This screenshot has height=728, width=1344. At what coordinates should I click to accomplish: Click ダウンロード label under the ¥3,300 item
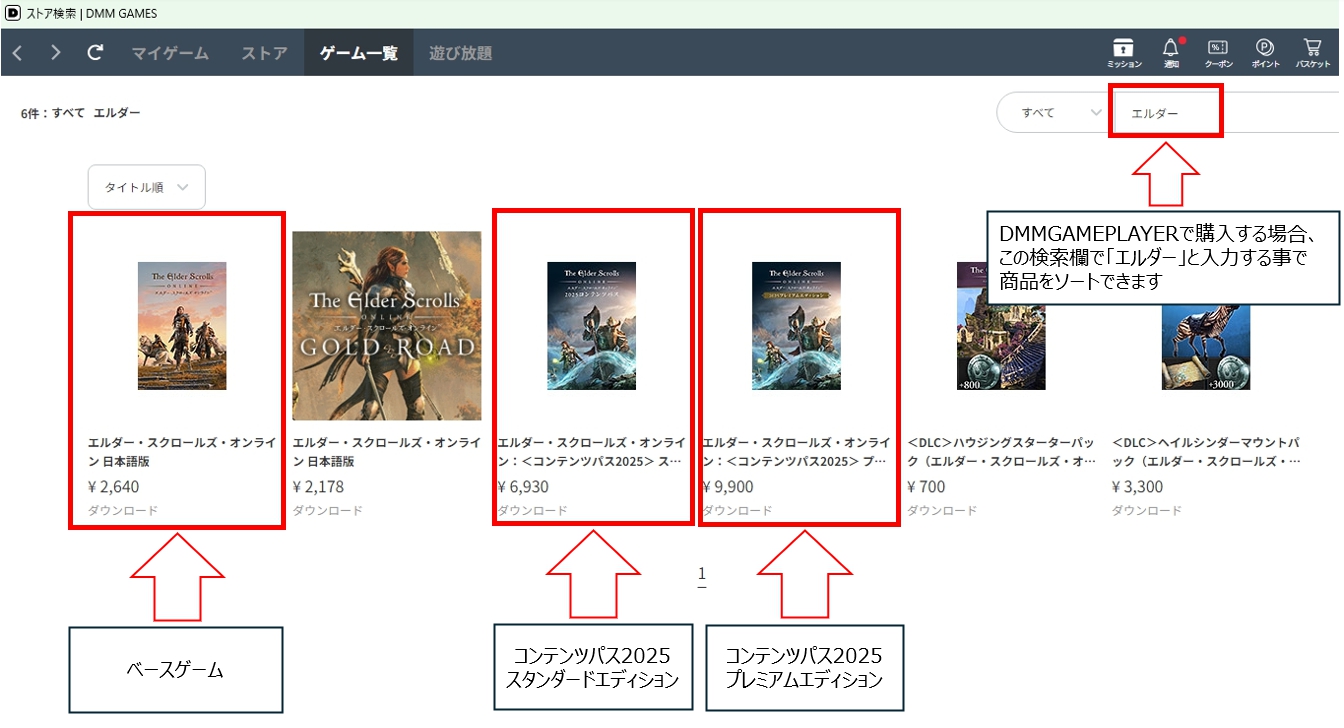click(x=1147, y=510)
